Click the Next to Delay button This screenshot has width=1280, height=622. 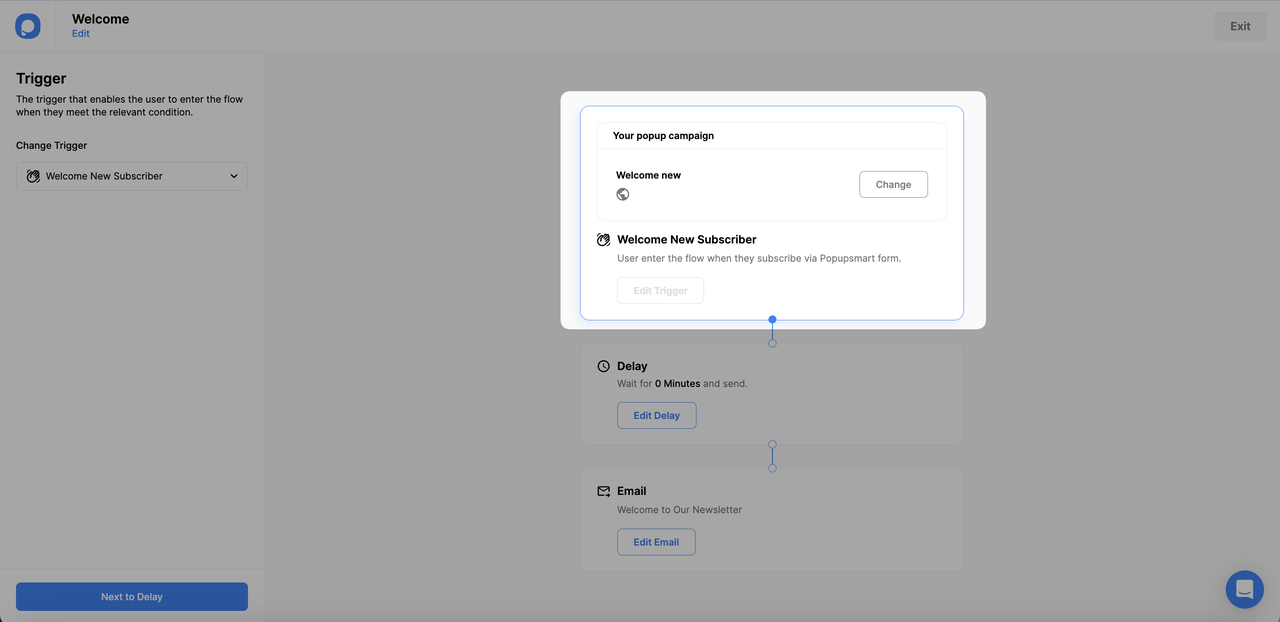pyautogui.click(x=132, y=597)
